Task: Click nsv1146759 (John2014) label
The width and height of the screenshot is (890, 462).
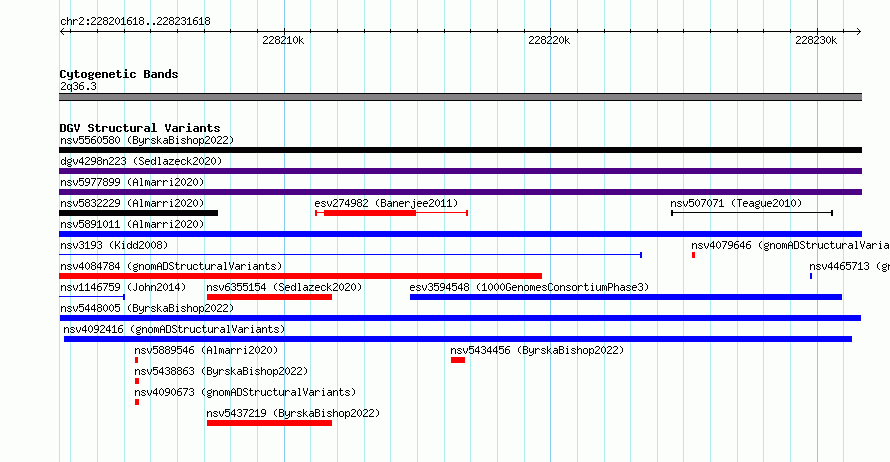Action: [x=123, y=287]
